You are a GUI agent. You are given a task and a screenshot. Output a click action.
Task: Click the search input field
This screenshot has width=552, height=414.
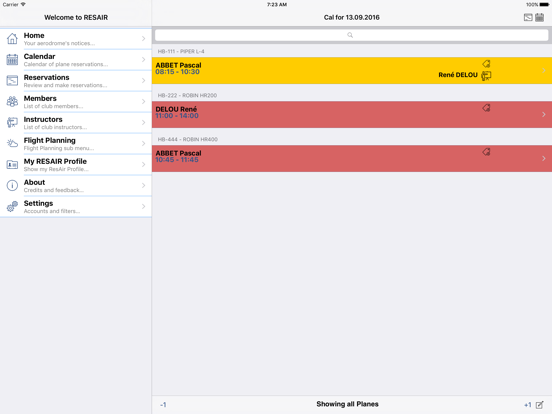pos(351,35)
